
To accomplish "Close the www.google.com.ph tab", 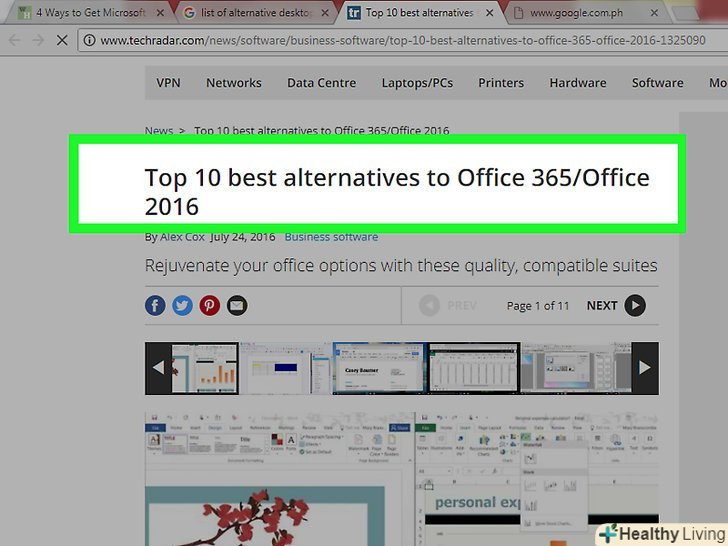I will pyautogui.click(x=654, y=13).
